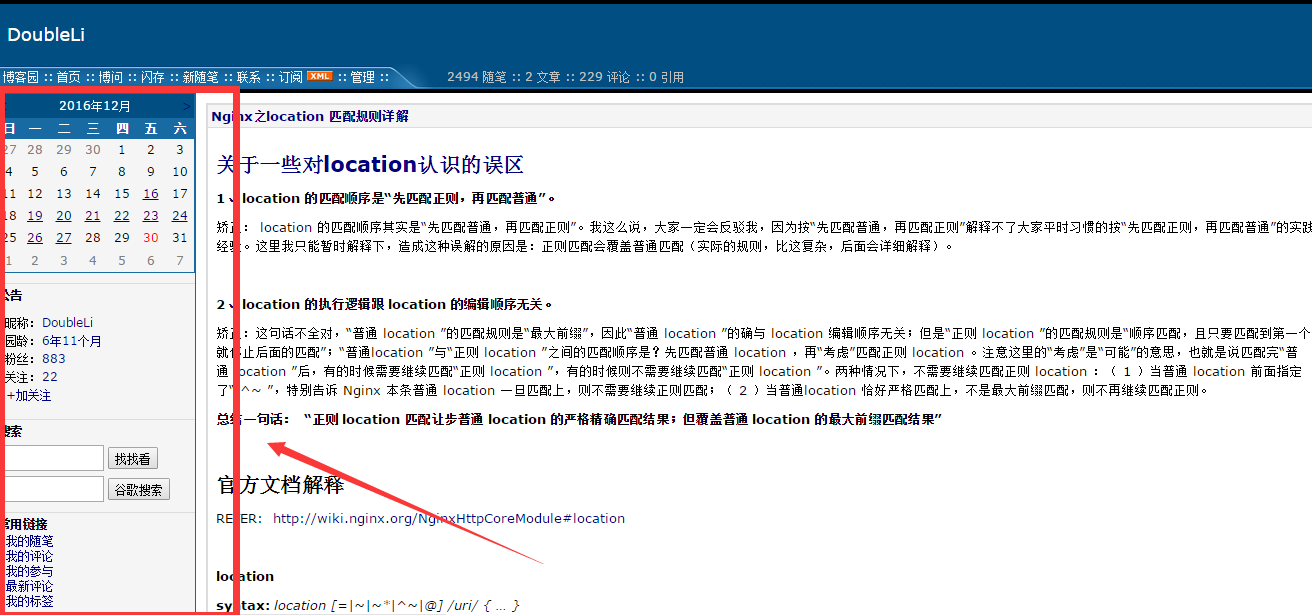Open 我的标签 link
1312x615 pixels.
point(29,601)
